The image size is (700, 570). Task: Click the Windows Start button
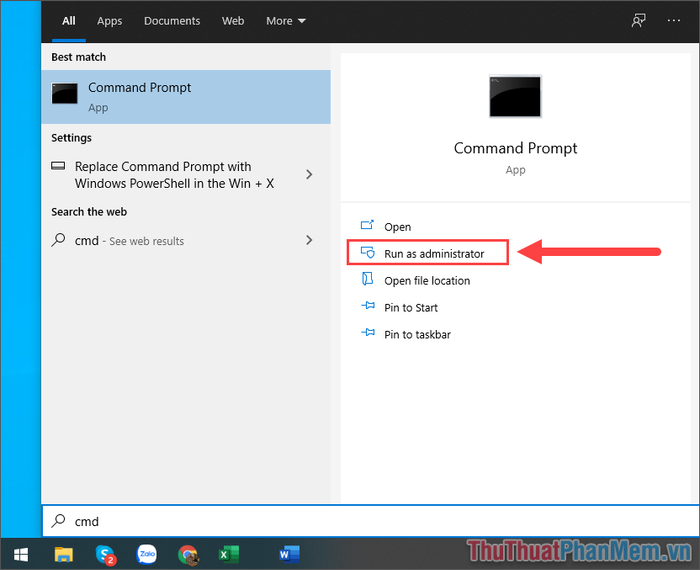click(21, 554)
